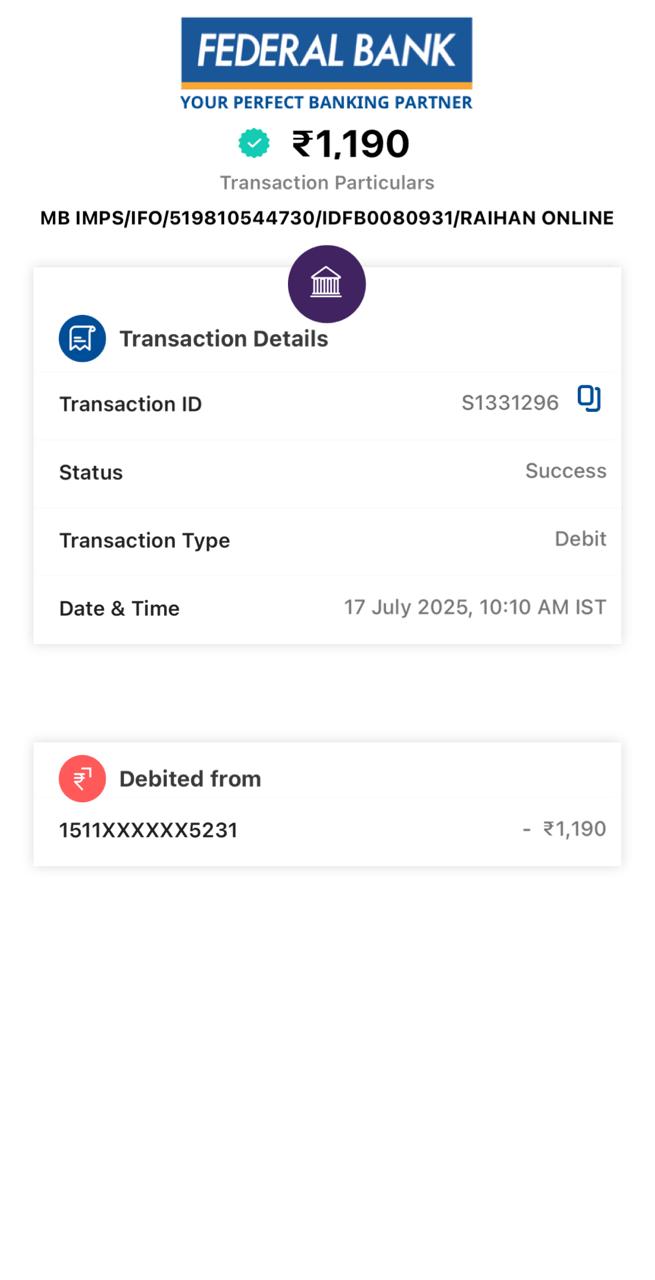Screen dimensions: 655x1280
Task: Tap the red rupee Debited from icon
Action: coord(82,778)
